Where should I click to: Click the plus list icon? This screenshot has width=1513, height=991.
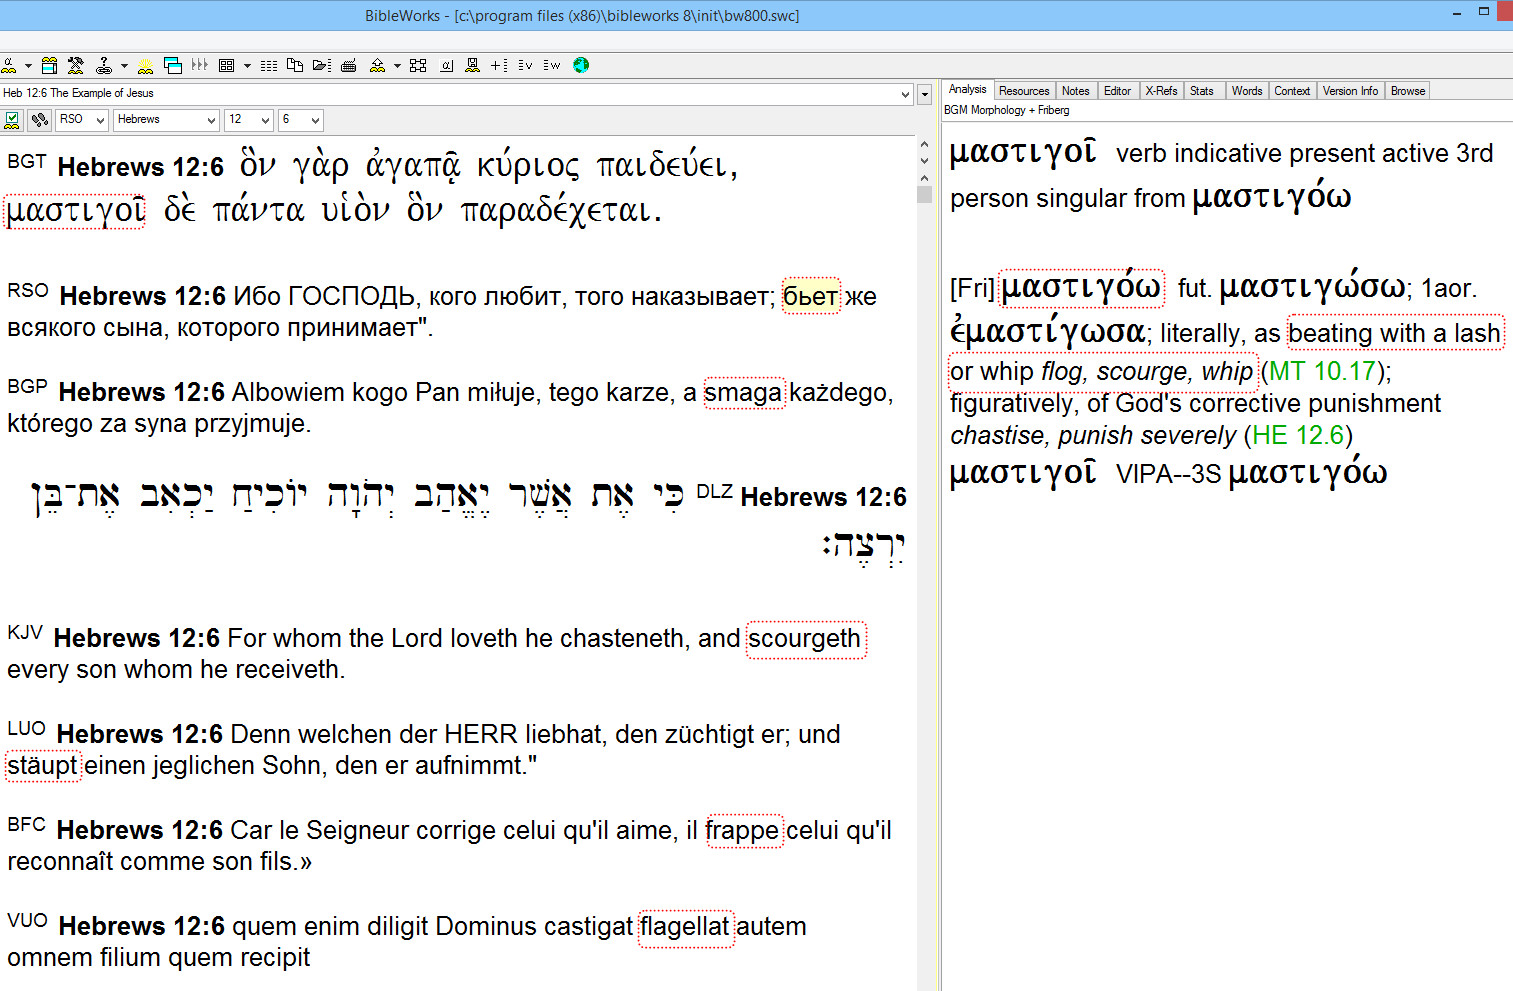pos(499,65)
